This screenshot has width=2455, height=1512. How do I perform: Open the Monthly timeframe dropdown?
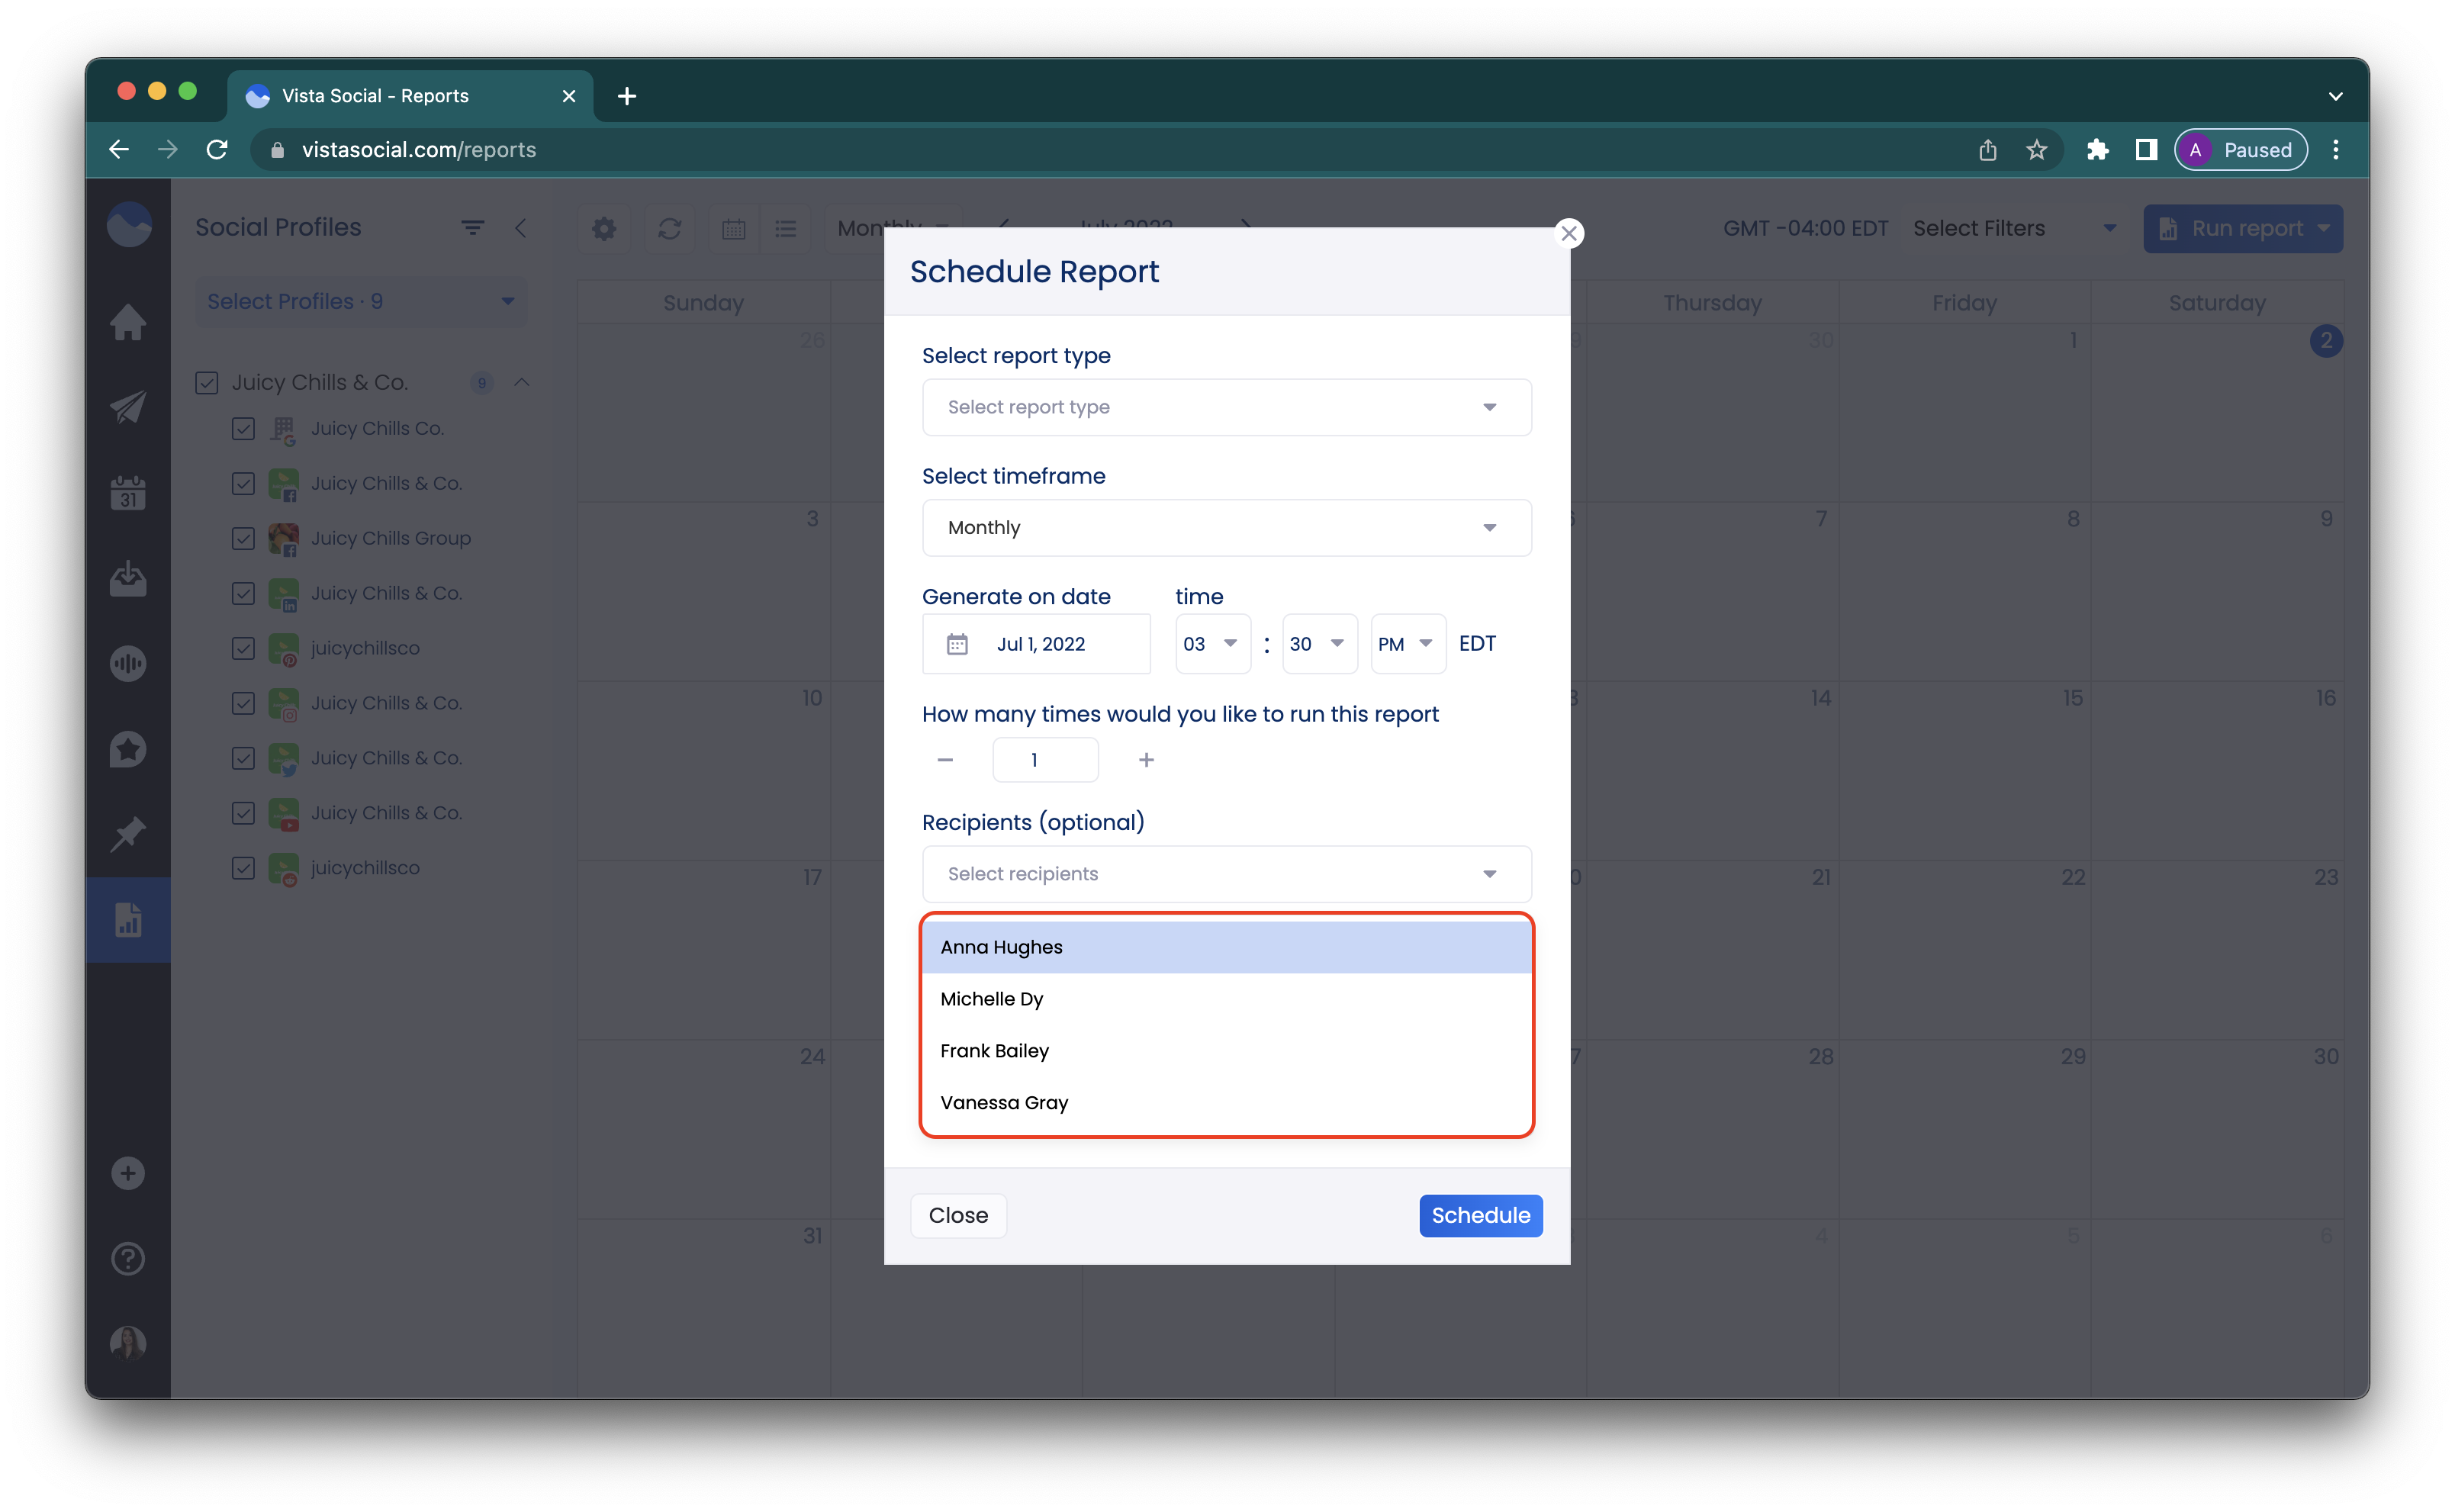[1226, 527]
